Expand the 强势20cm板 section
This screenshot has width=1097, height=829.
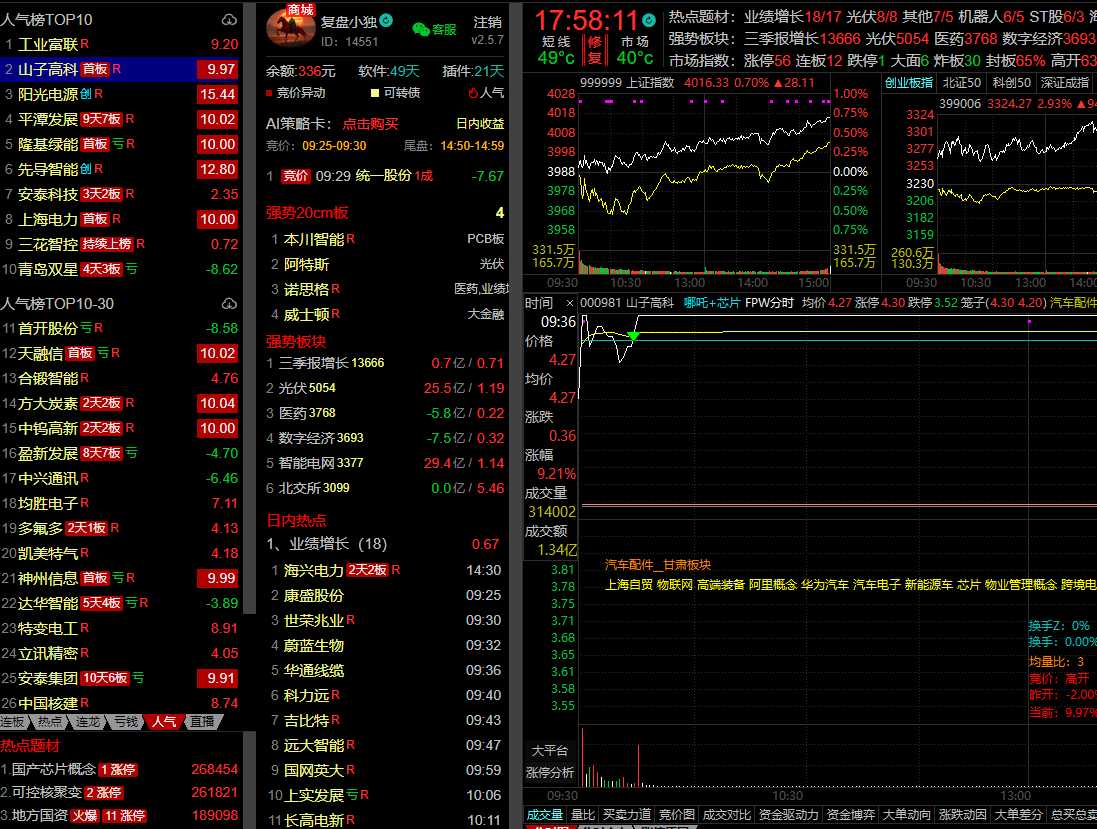click(307, 212)
